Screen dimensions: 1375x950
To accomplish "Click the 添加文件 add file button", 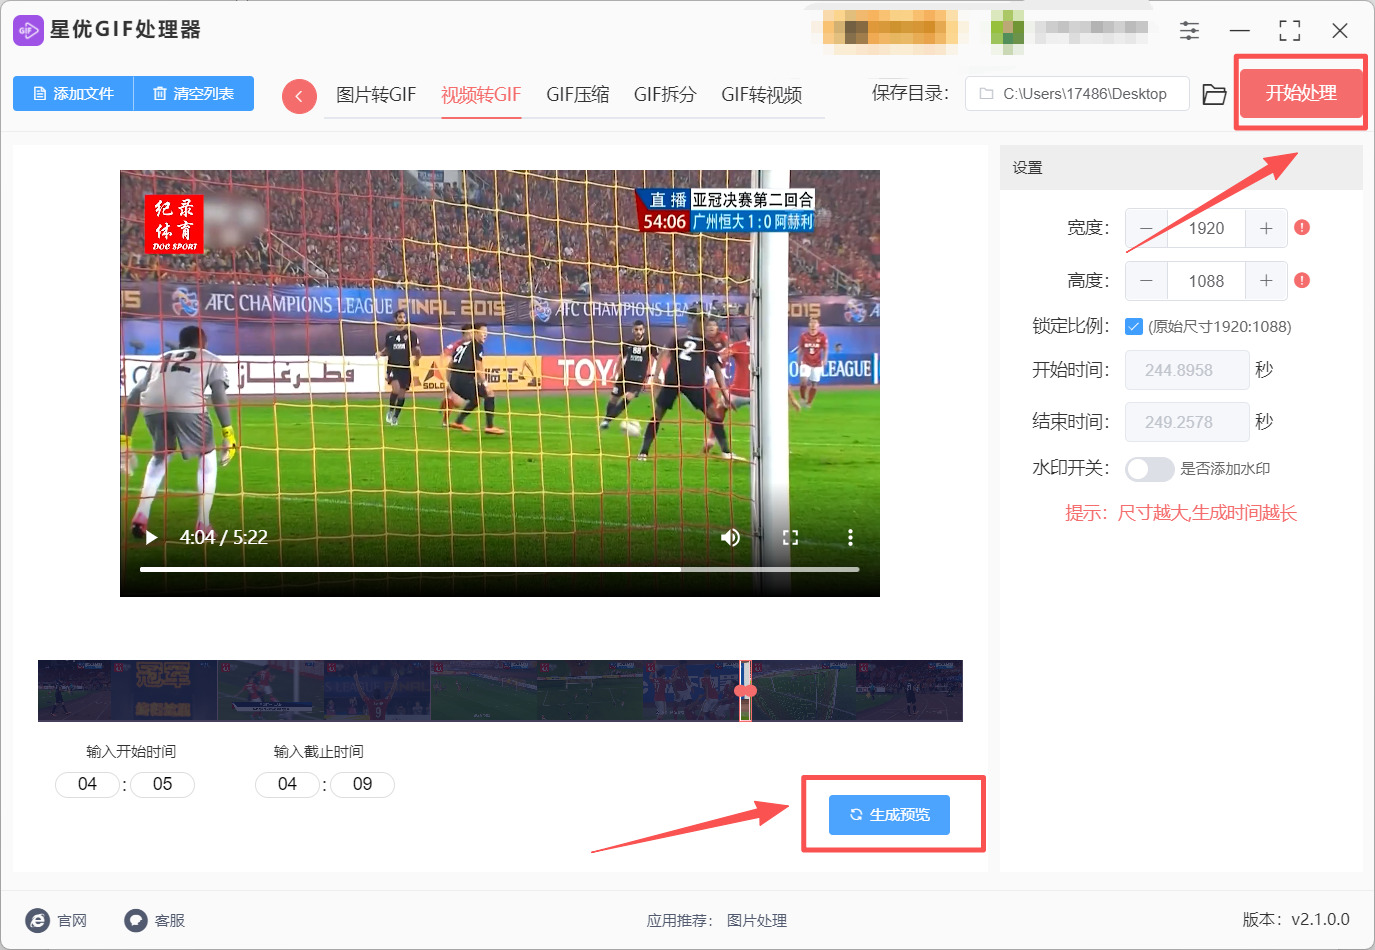I will click(73, 94).
